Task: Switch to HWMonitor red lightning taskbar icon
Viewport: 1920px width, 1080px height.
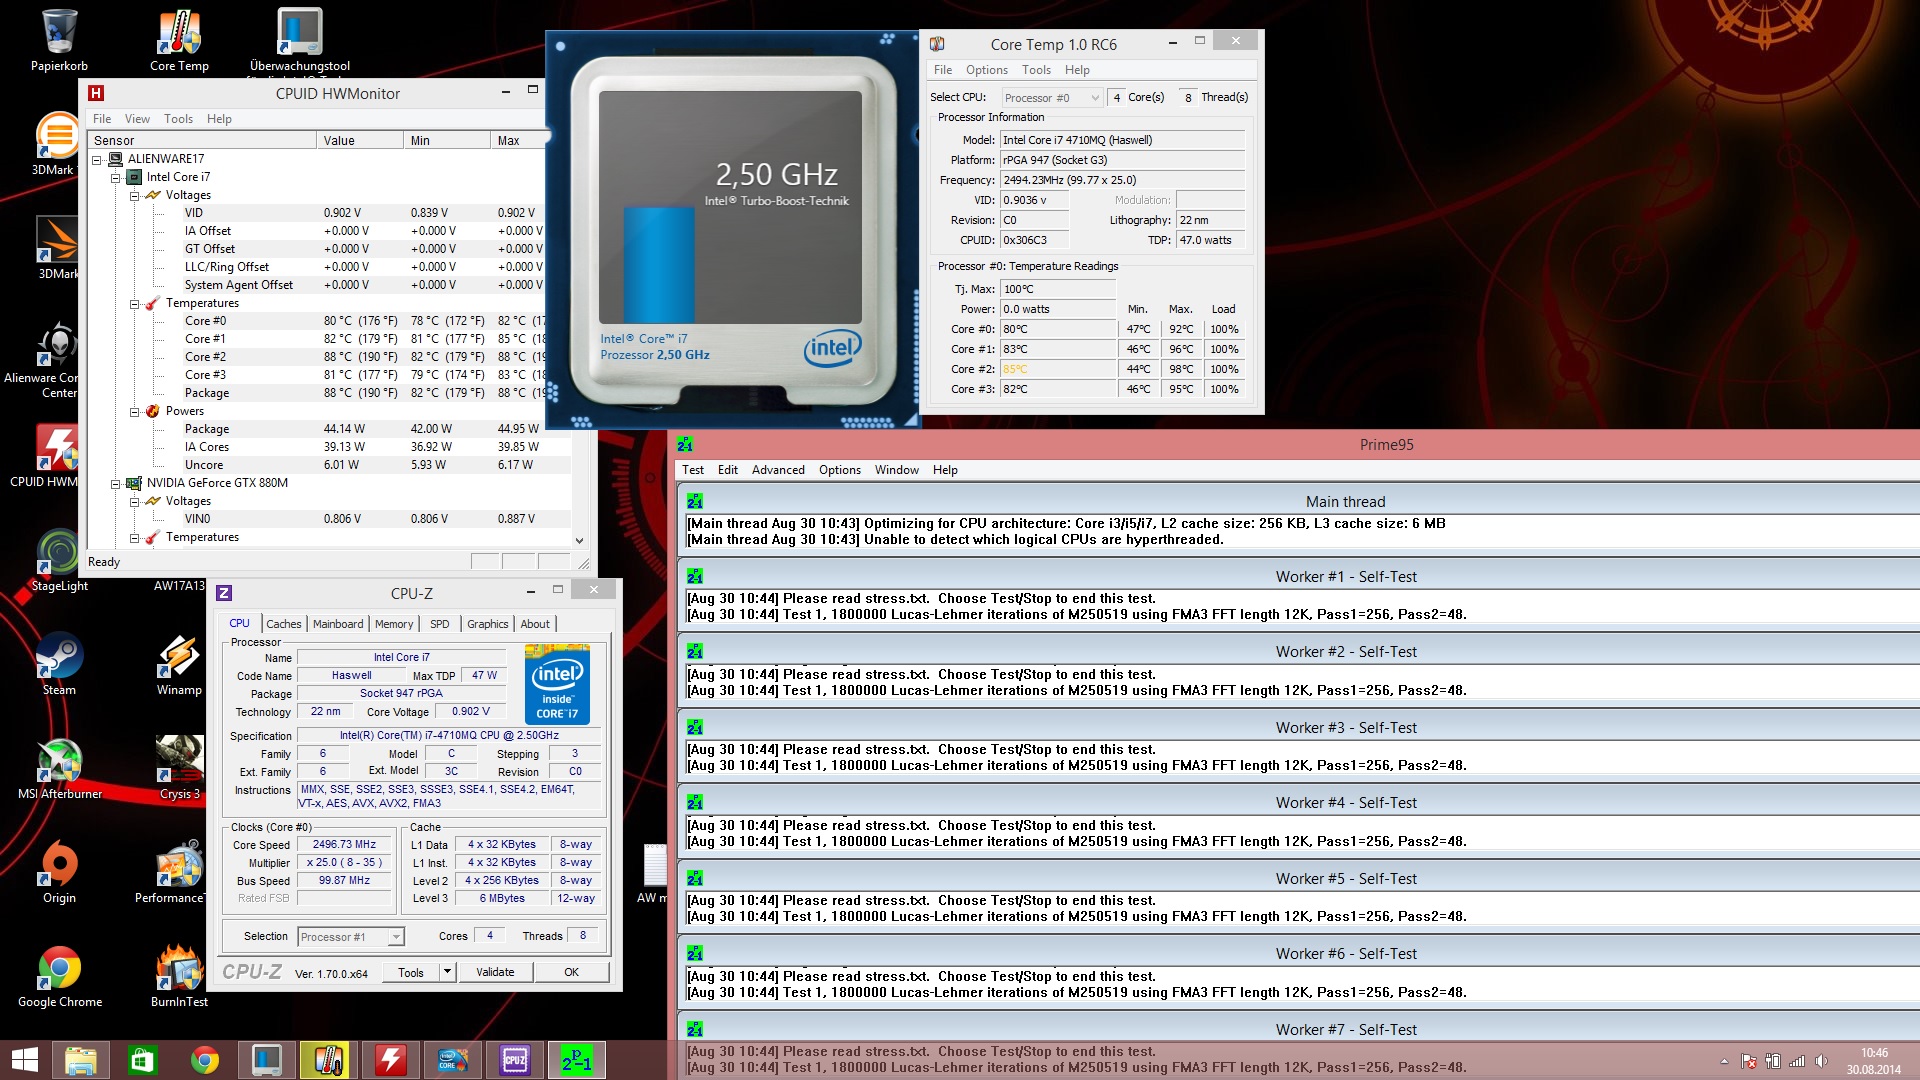Action: pyautogui.click(x=391, y=1060)
